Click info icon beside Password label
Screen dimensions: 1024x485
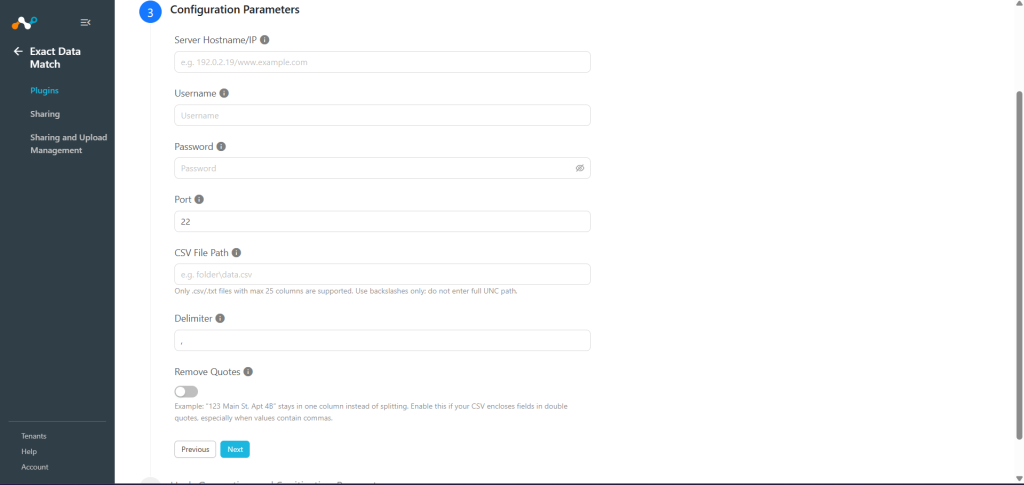point(221,147)
